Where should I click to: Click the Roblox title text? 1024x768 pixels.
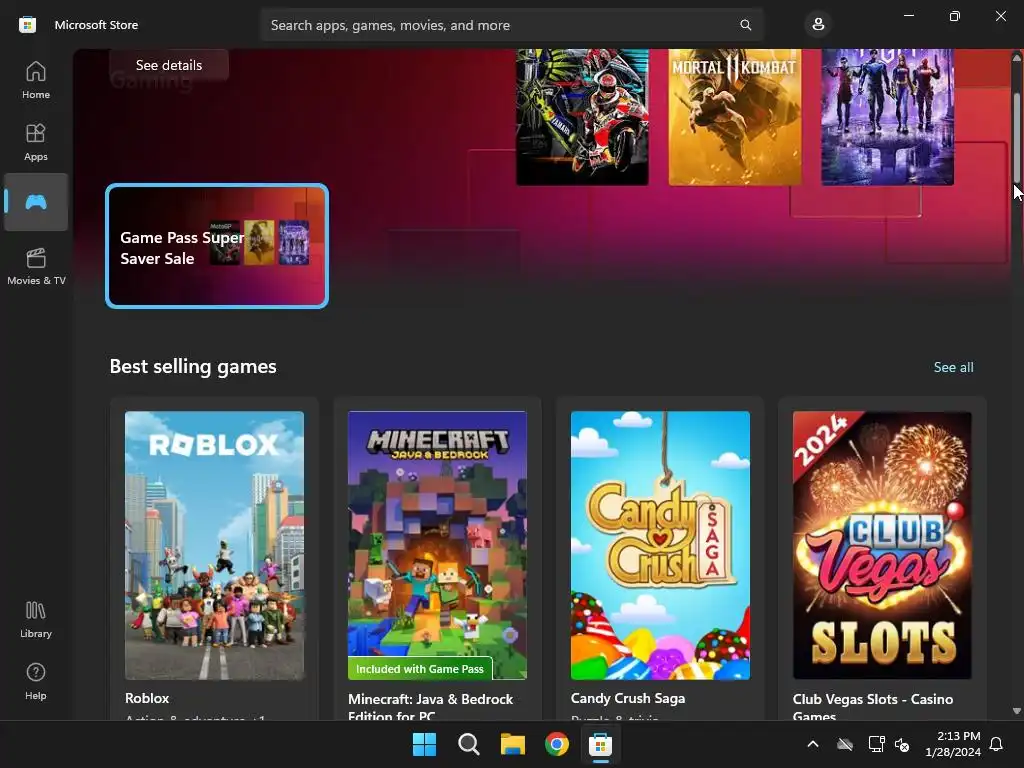(147, 698)
